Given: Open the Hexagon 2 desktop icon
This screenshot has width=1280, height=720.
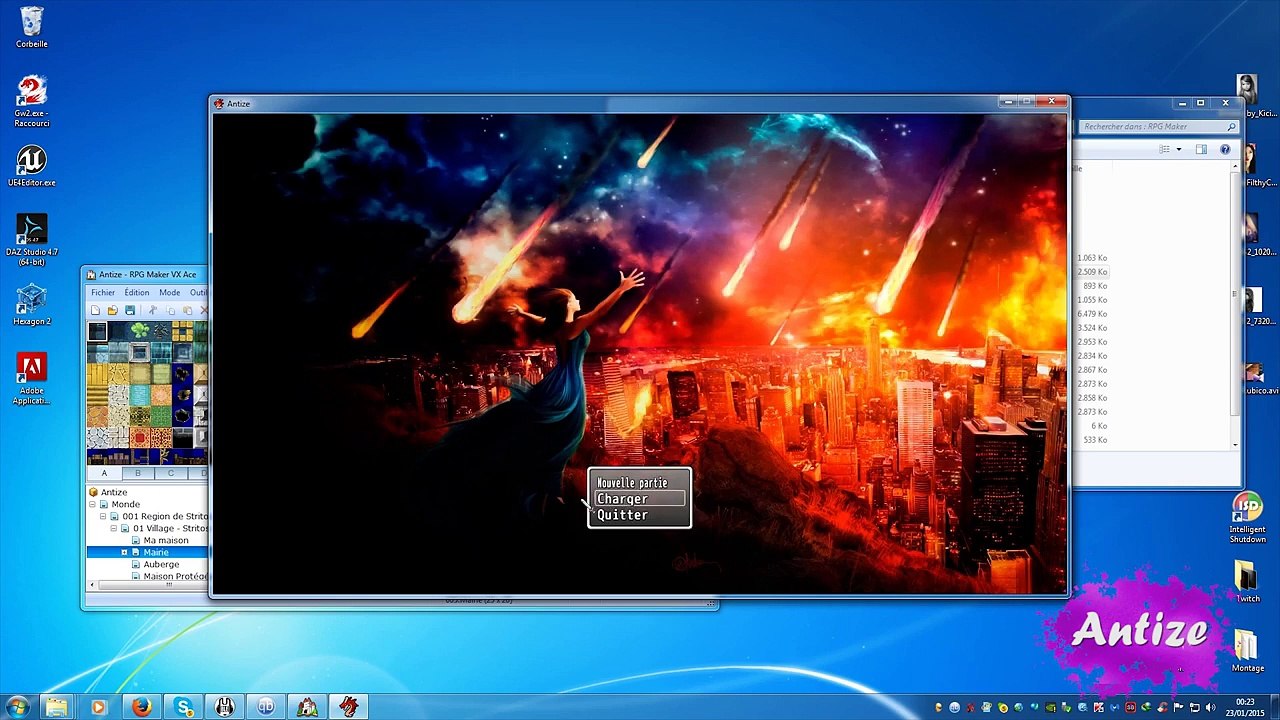Looking at the screenshot, I should [31, 304].
